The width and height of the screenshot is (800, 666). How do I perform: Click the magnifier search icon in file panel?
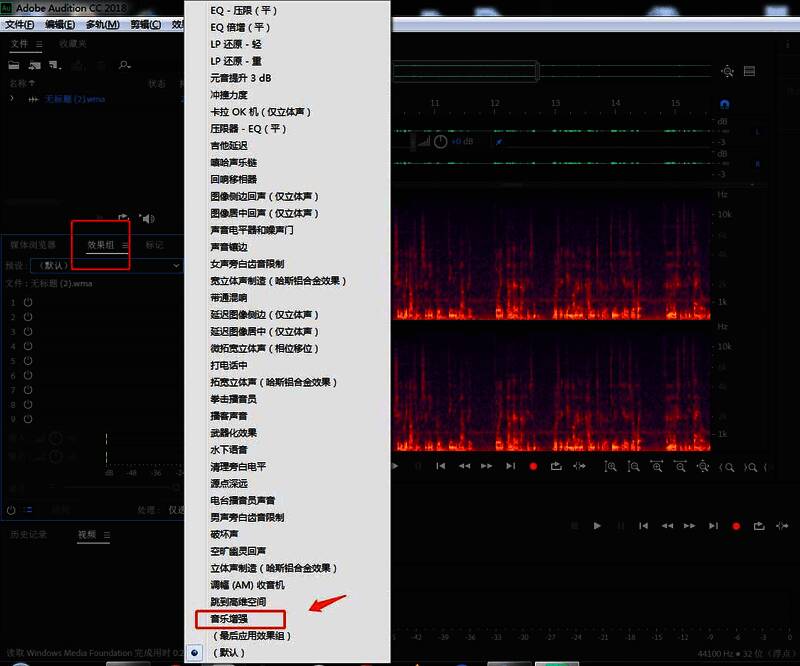pyautogui.click(x=123, y=65)
